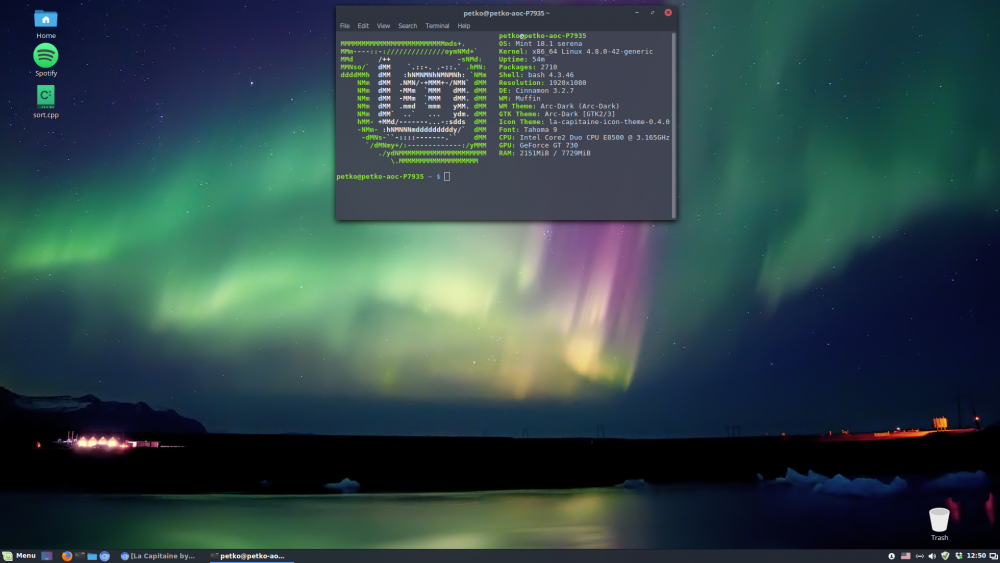Click the terminal window title text
This screenshot has height=563, width=1000.
tap(506, 13)
